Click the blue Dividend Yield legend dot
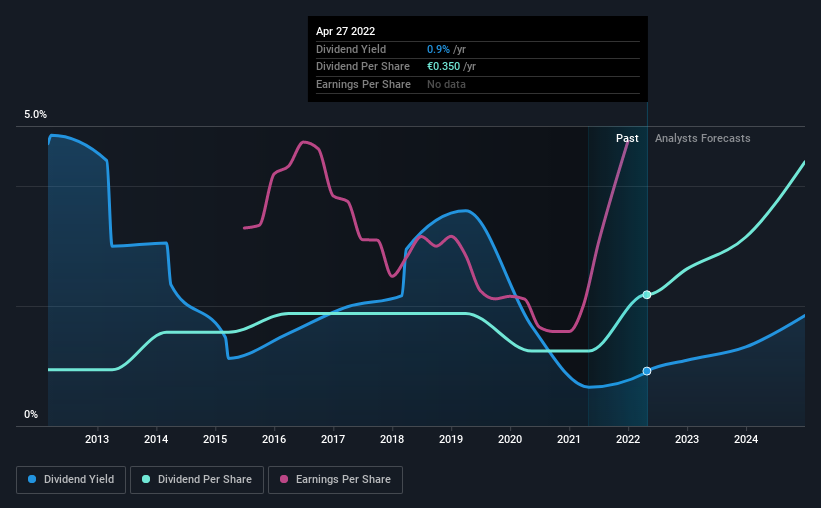The width and height of the screenshot is (821, 508). [32, 479]
